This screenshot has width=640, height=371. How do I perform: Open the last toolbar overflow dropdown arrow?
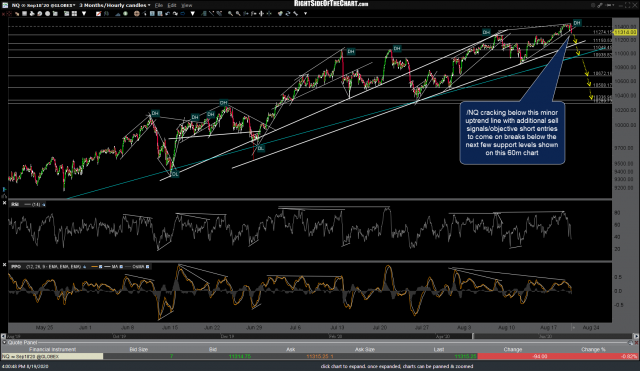click(305, 14)
